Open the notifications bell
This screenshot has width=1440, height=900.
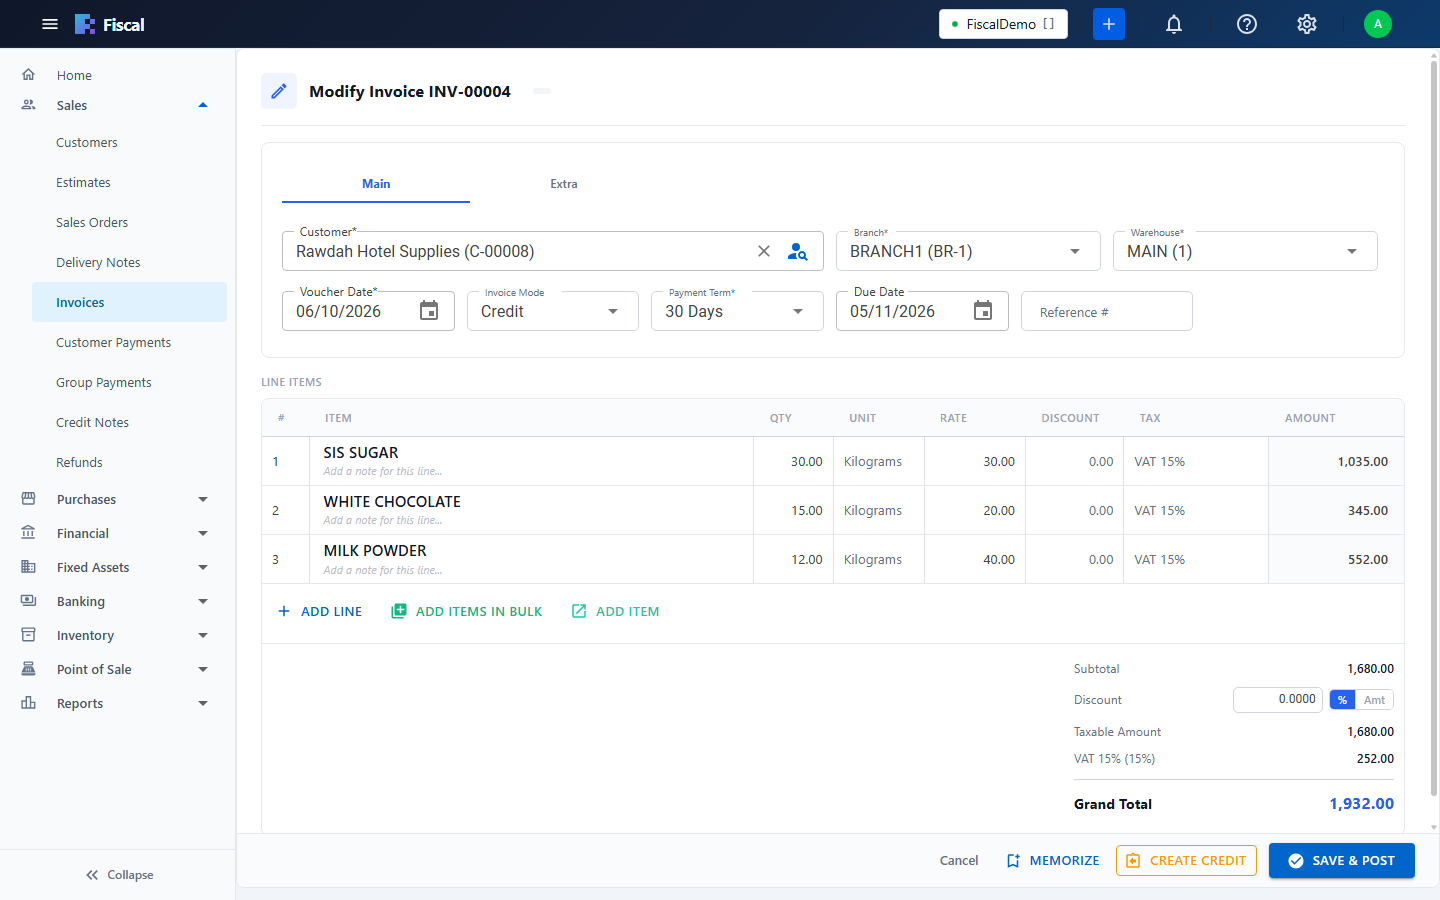(x=1174, y=24)
